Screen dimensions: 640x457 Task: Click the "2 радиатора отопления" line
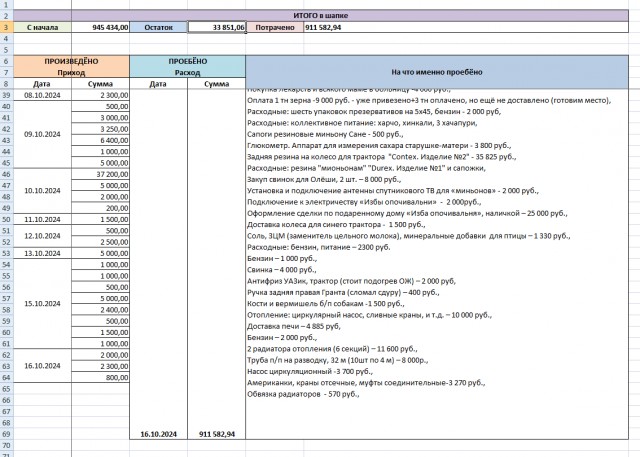332,349
